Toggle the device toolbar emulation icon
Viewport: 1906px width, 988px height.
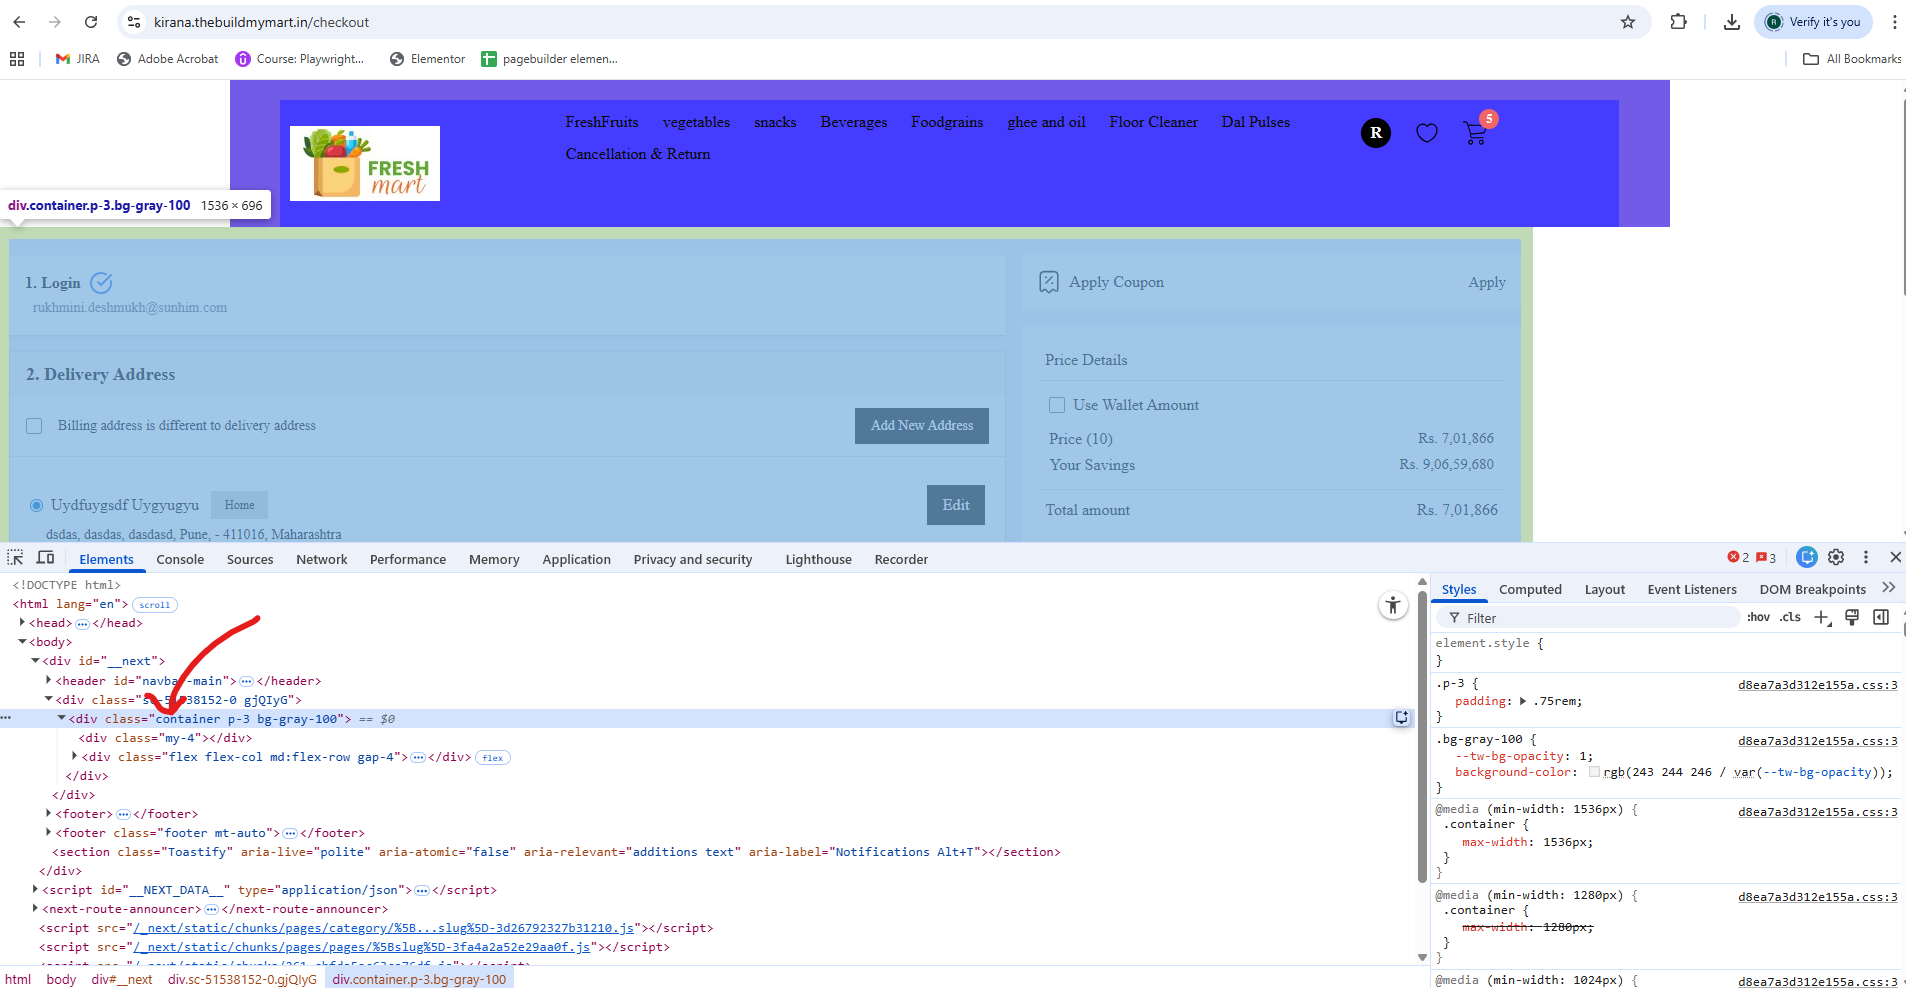(x=45, y=558)
